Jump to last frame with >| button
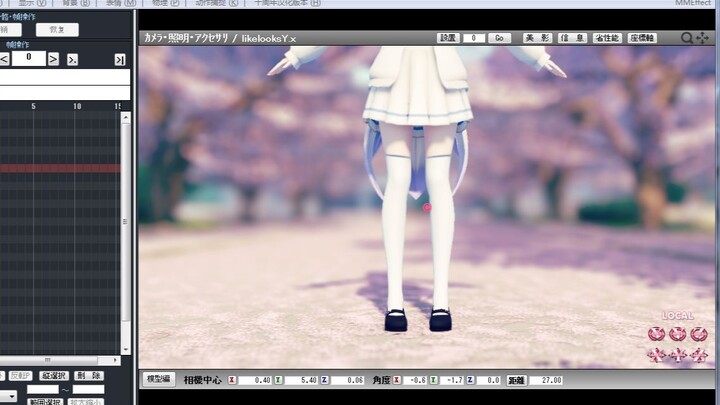Image resolution: width=720 pixels, height=405 pixels. pos(120,59)
